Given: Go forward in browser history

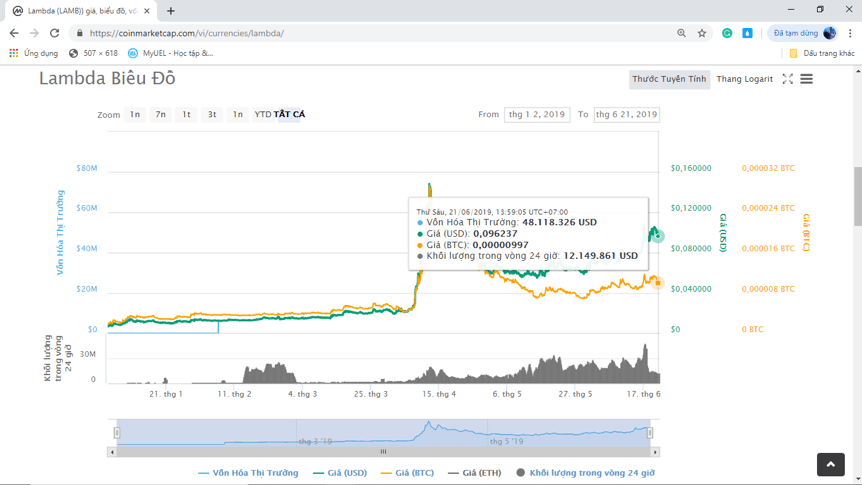Looking at the screenshot, I should [x=34, y=33].
